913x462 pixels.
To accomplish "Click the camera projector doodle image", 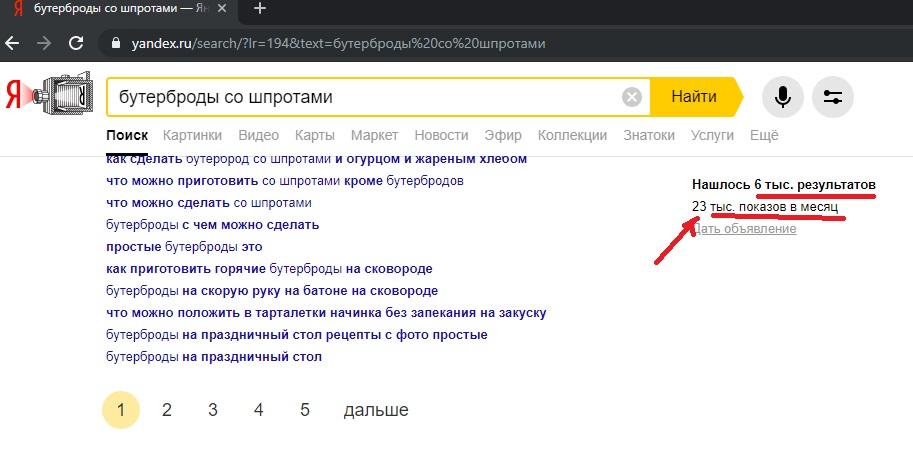I will tap(62, 93).
